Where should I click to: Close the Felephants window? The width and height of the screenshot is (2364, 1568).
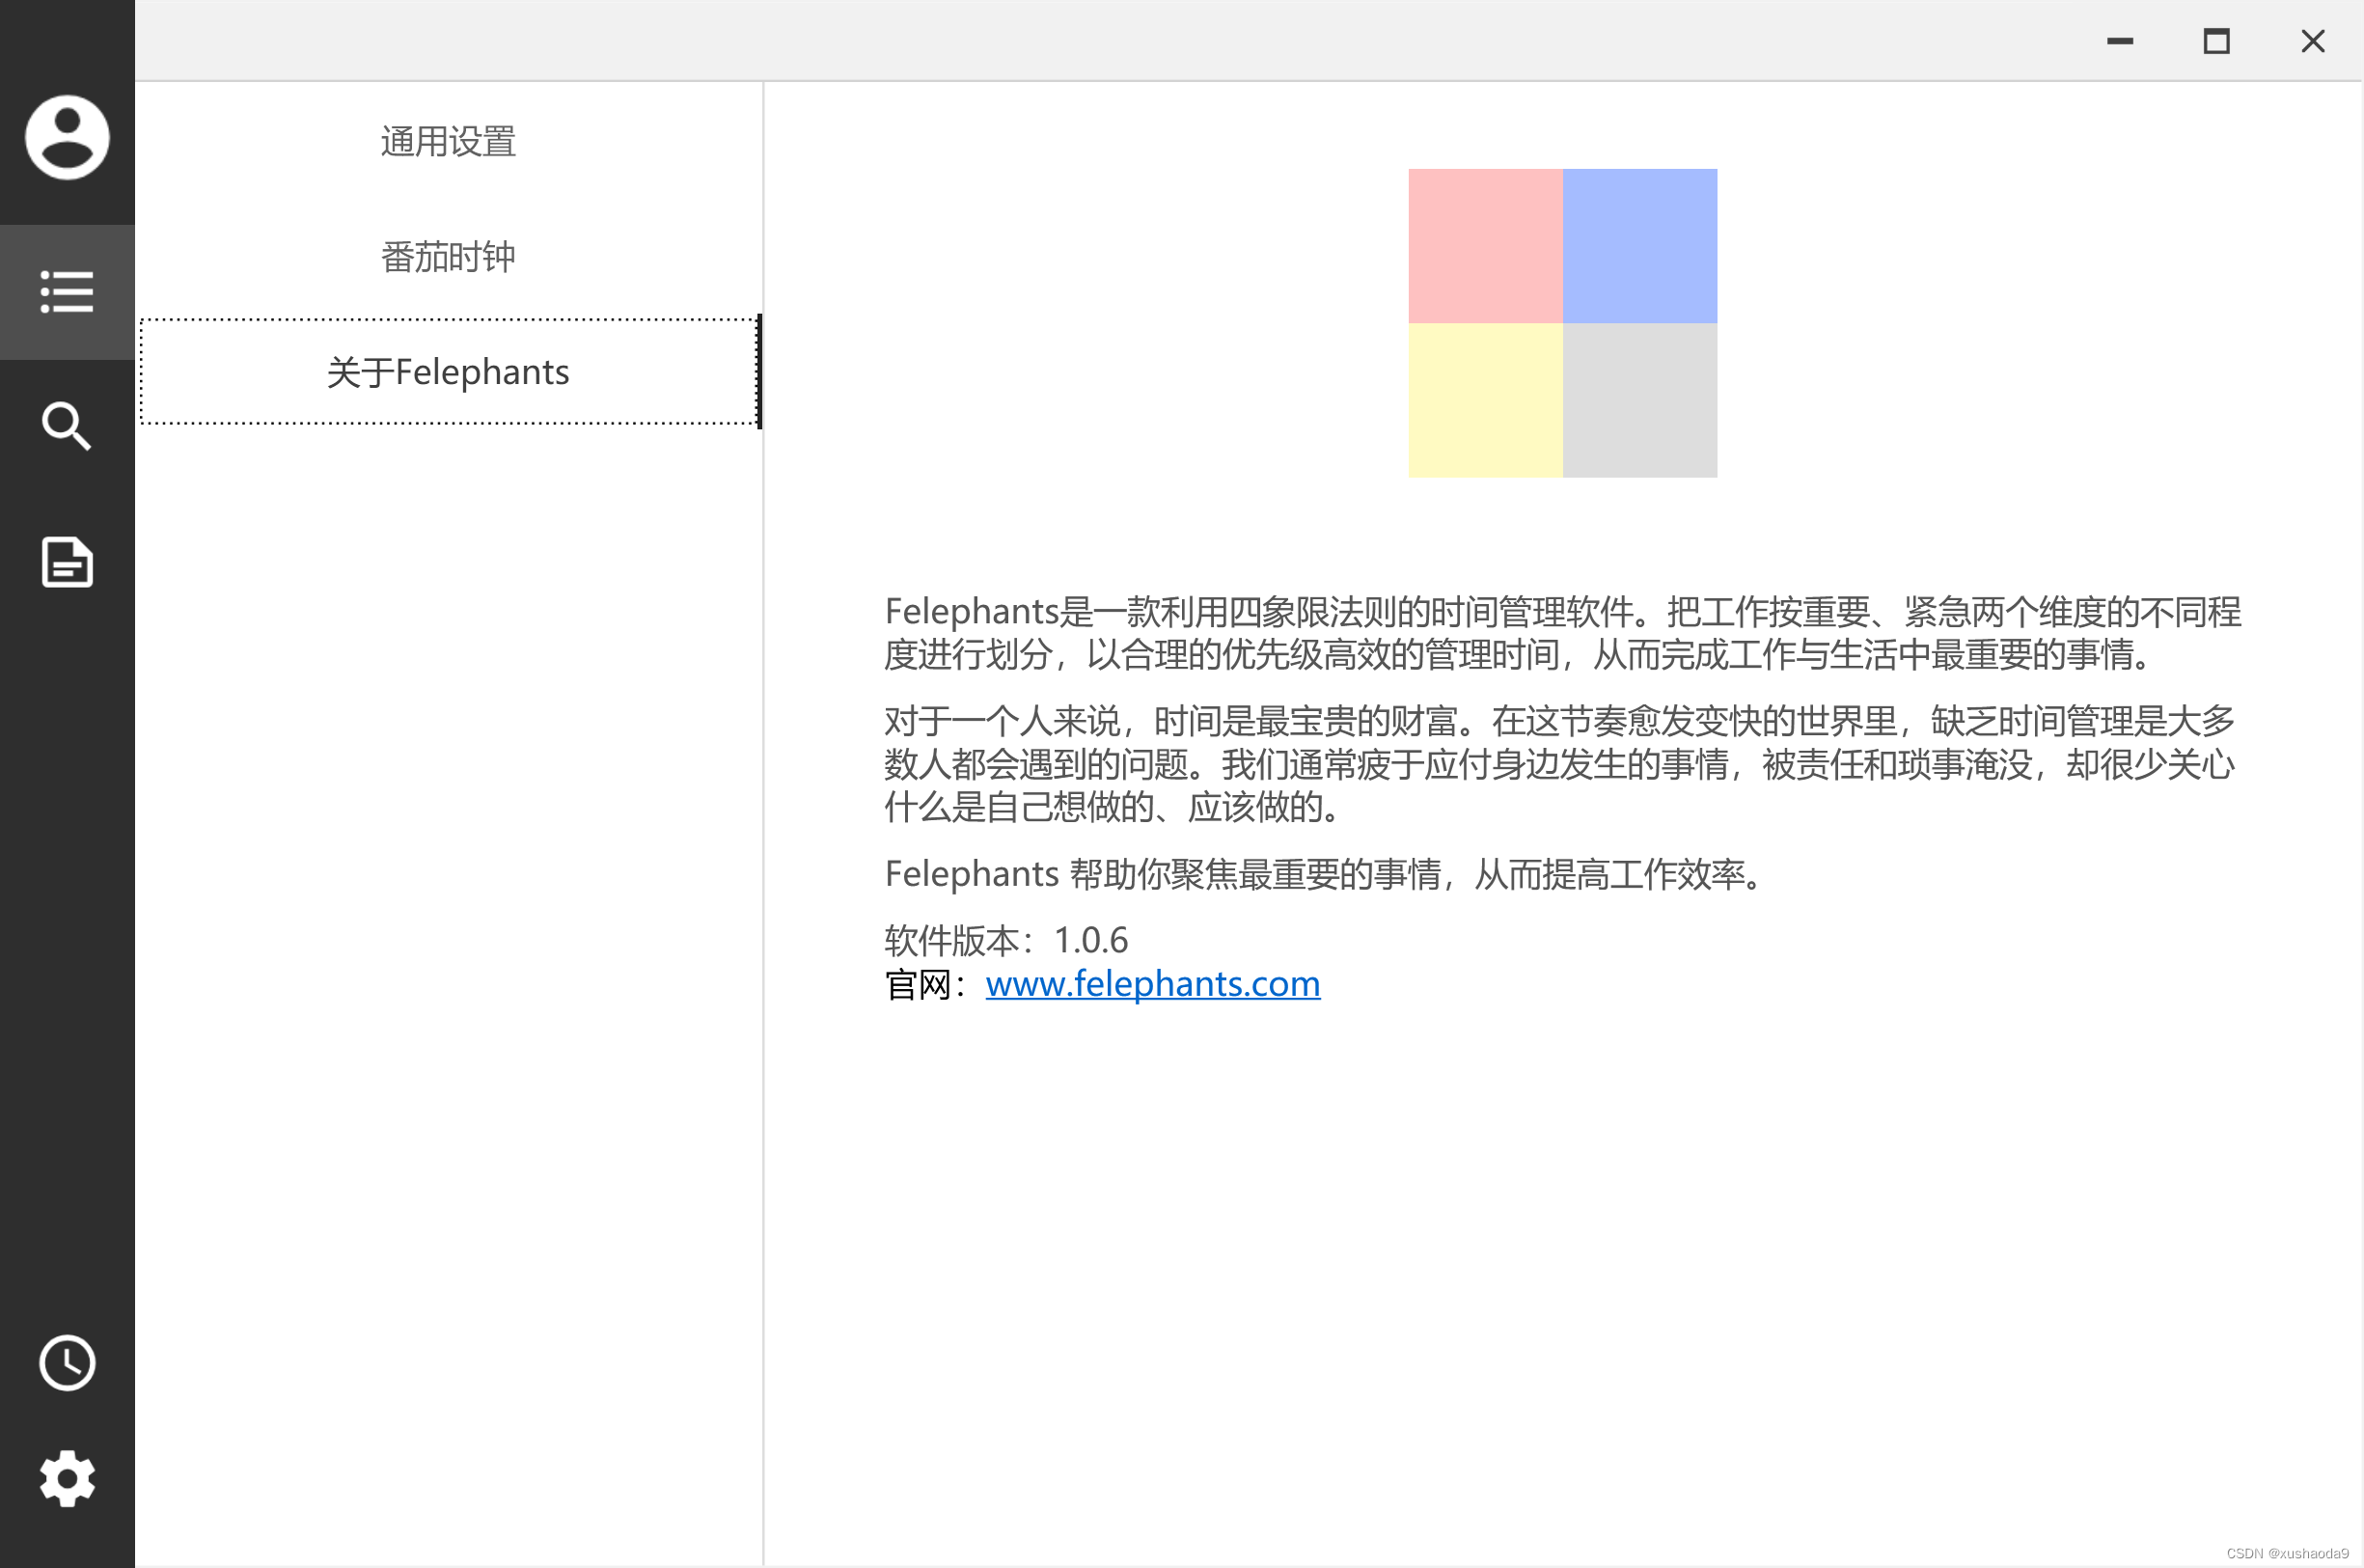coord(2312,41)
